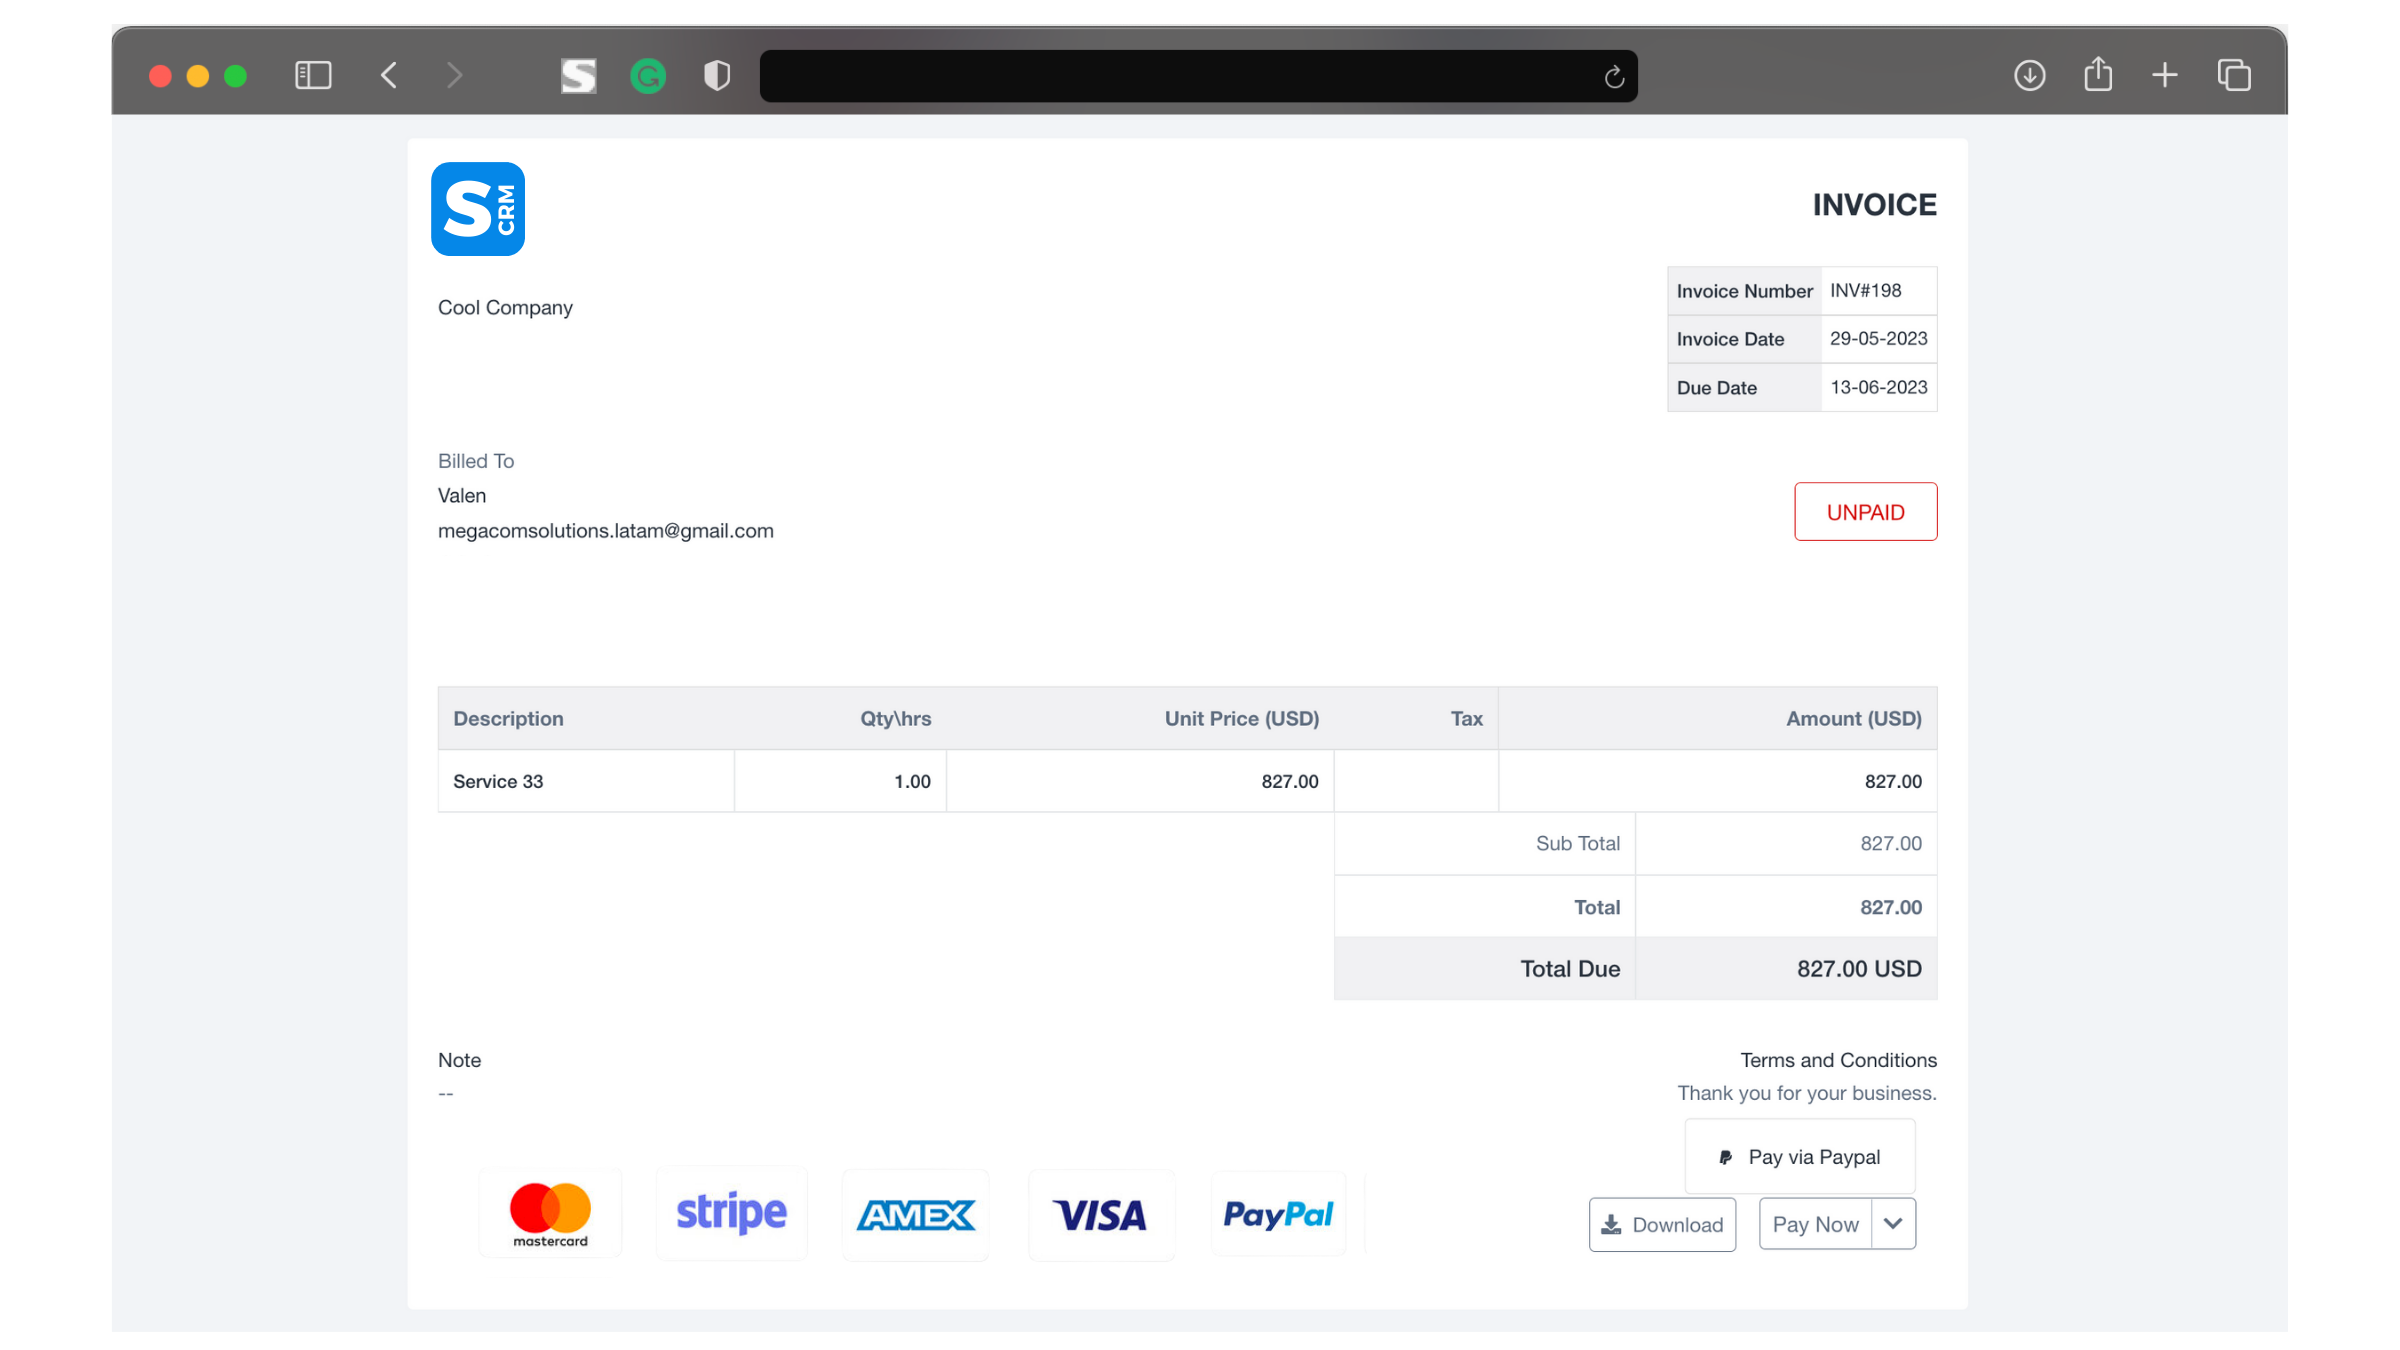Select the AMEX payment icon
Screen dimensions: 2400x1350
pyautogui.click(x=915, y=1215)
